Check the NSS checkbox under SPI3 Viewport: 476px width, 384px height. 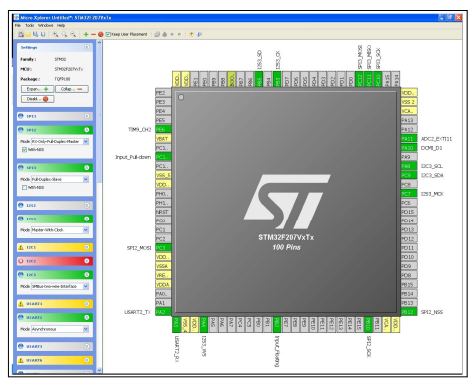pos(24,188)
